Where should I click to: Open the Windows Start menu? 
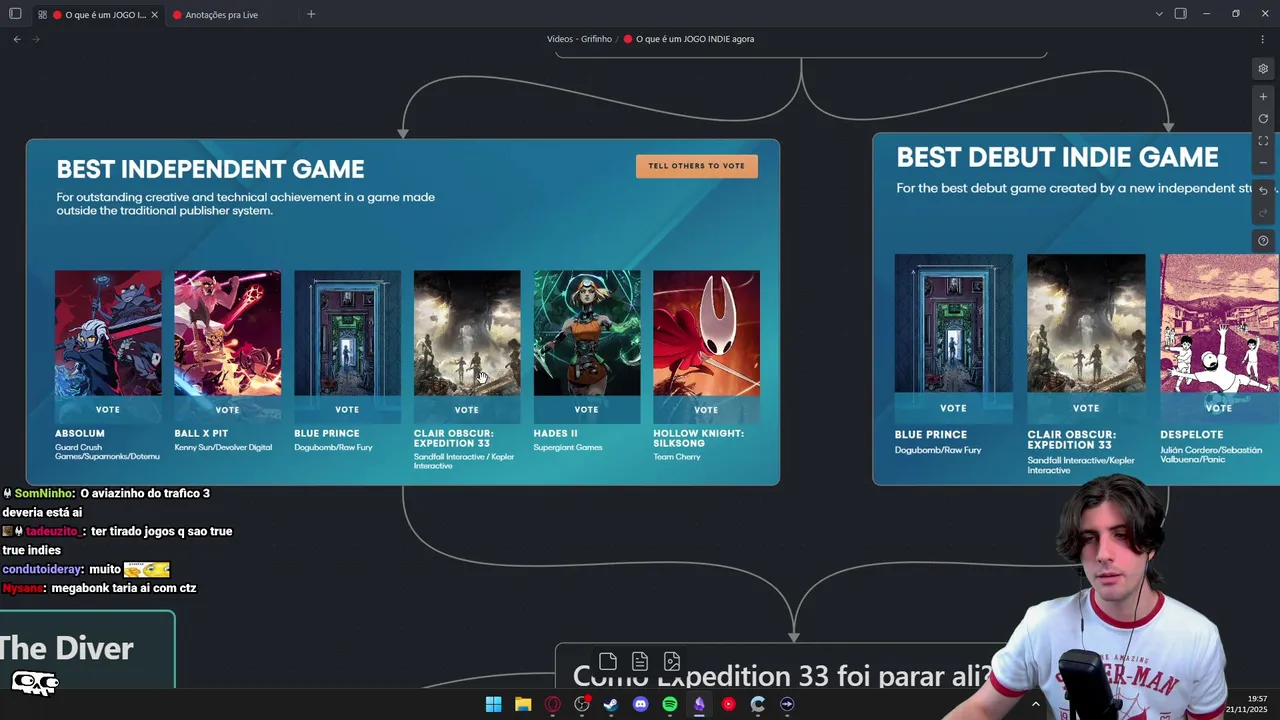coord(493,704)
